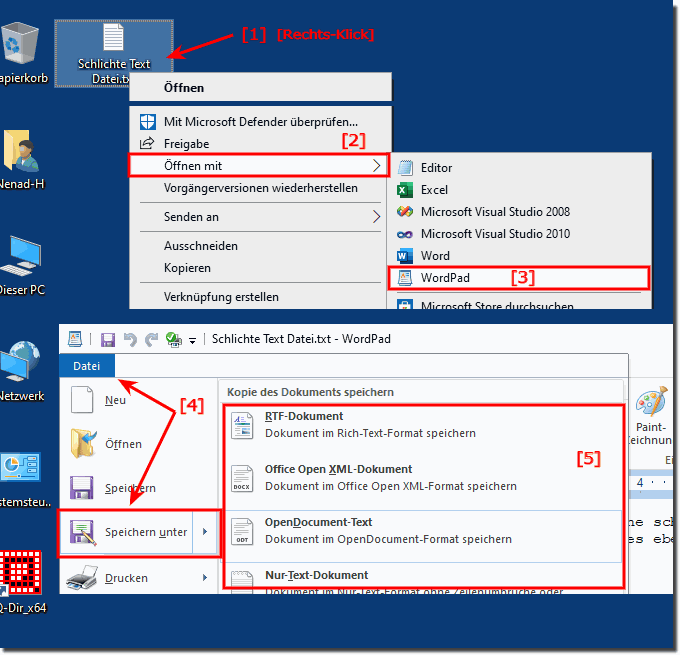Click the redo arrow in WordPad toolbar
Screen dimensions: 680x655
coord(151,339)
